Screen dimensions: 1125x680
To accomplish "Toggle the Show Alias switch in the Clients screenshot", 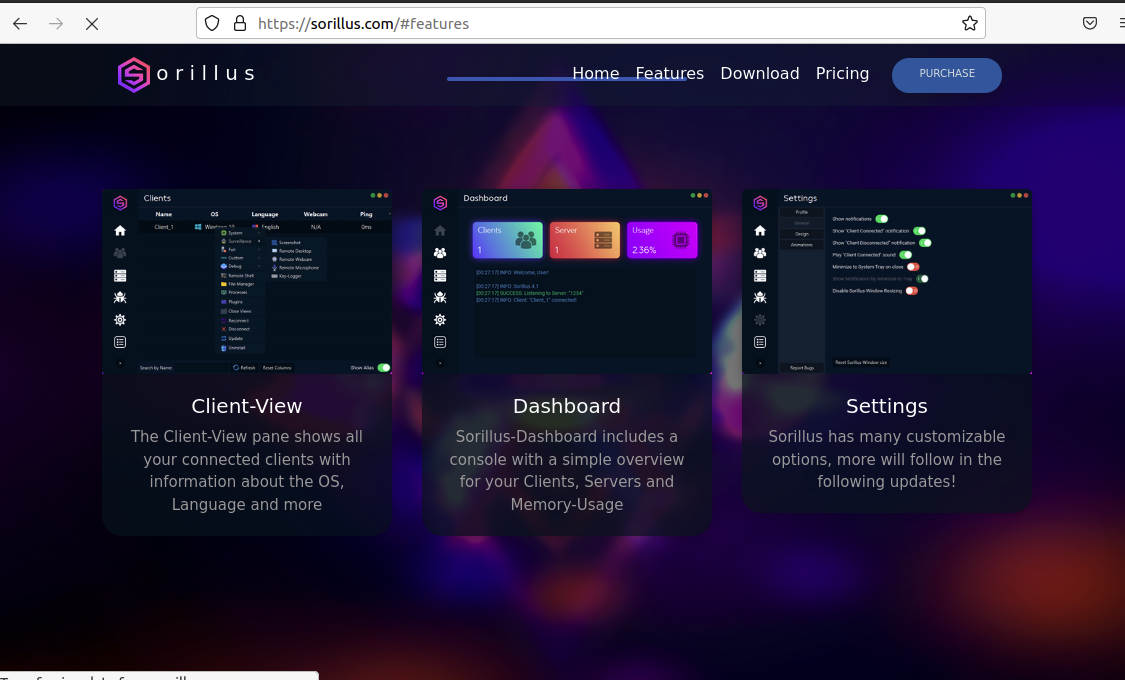I will pos(384,367).
